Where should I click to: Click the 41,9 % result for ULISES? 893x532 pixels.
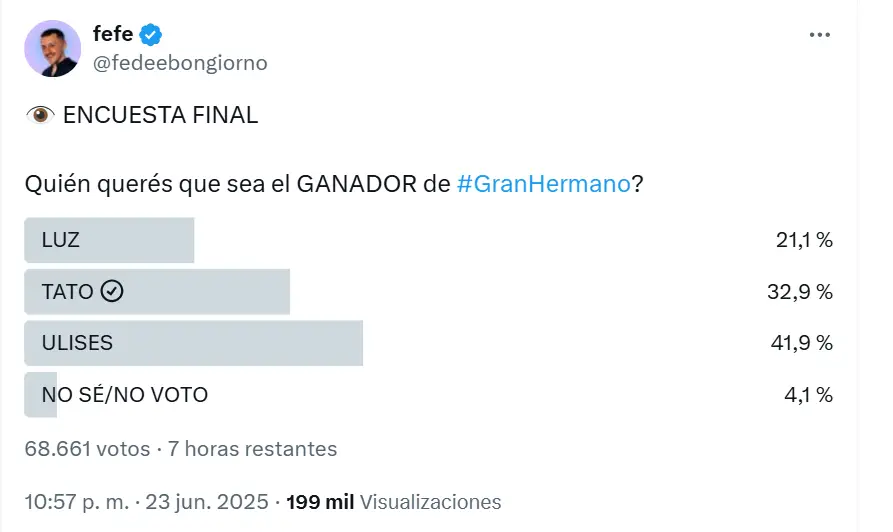[801, 343]
